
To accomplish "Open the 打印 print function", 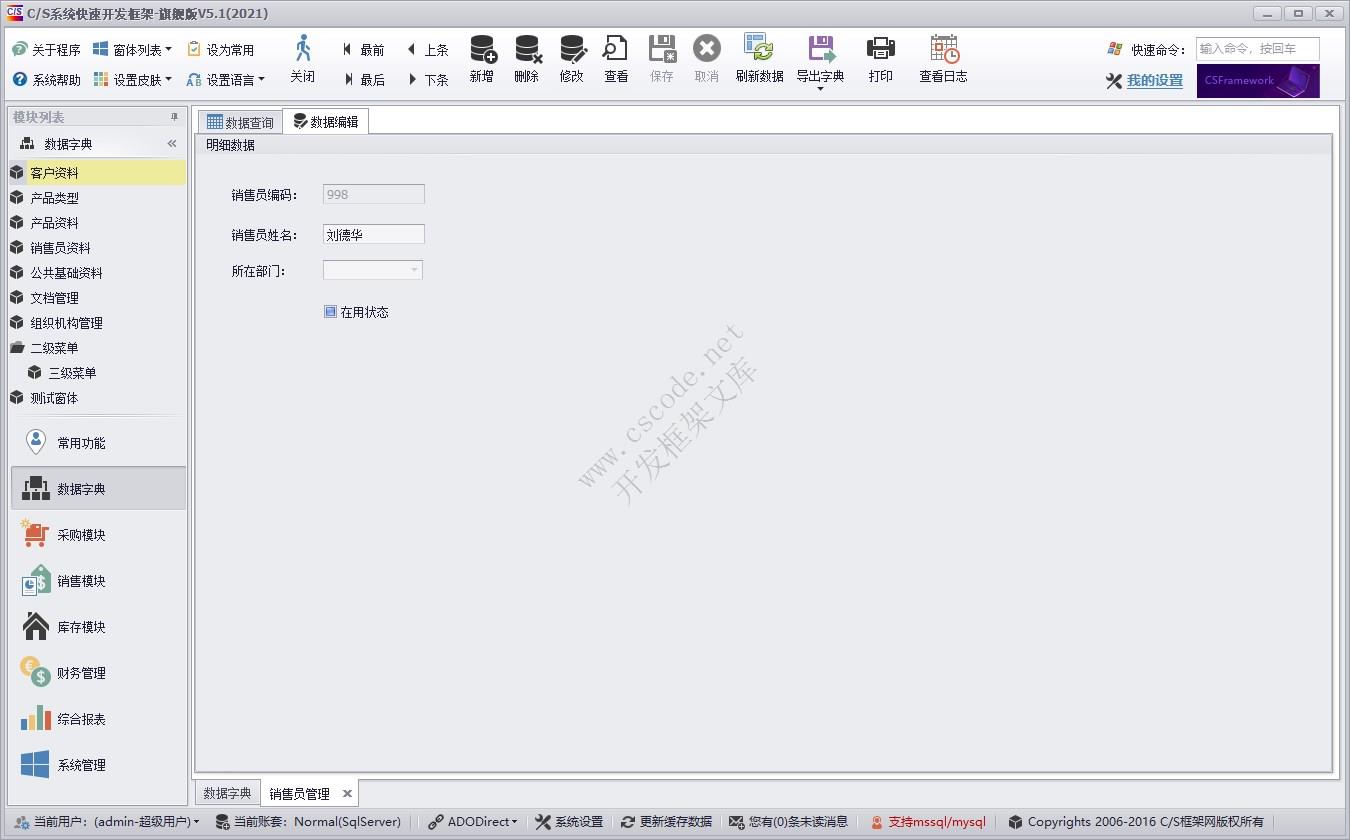I will click(x=880, y=58).
